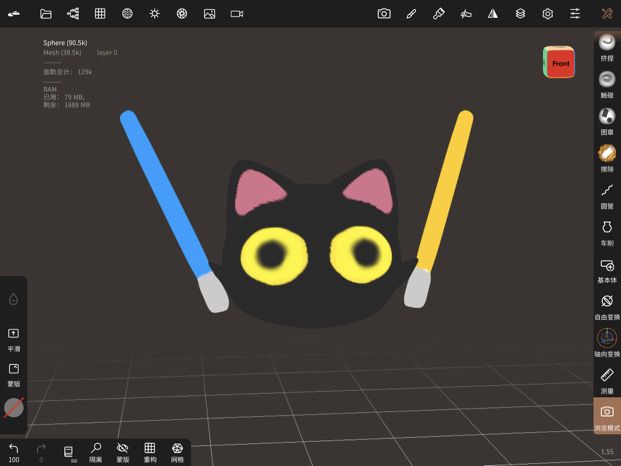Select the 擦除 (Erase) tool
This screenshot has width=621, height=466.
pyautogui.click(x=607, y=158)
